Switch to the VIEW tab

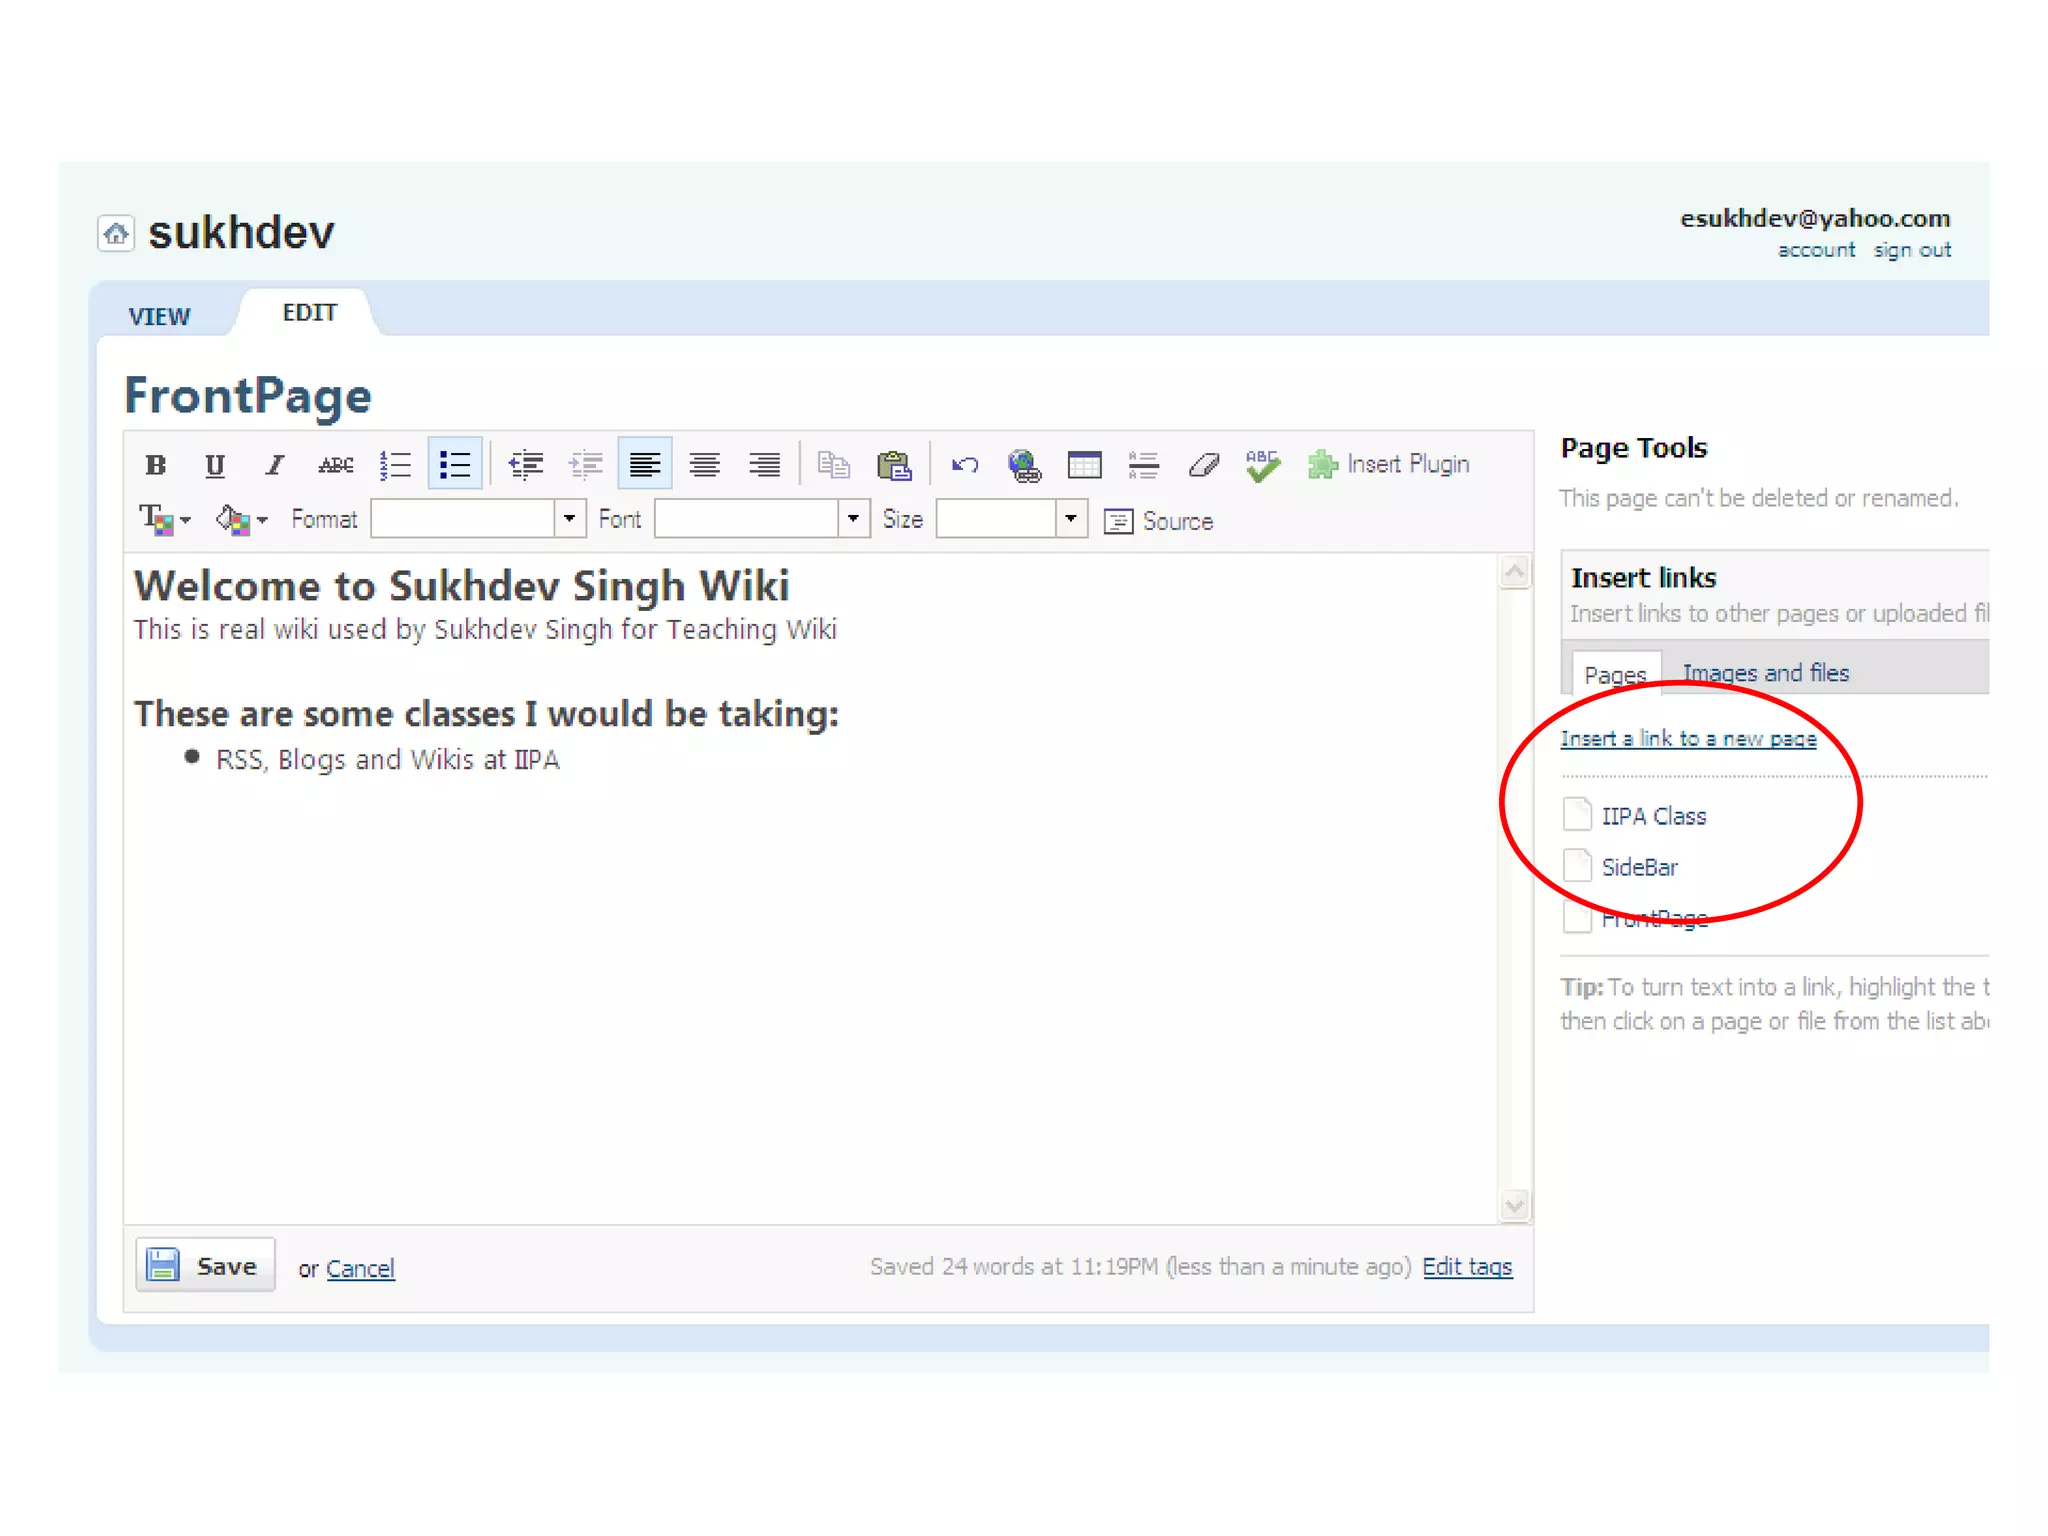(x=159, y=317)
